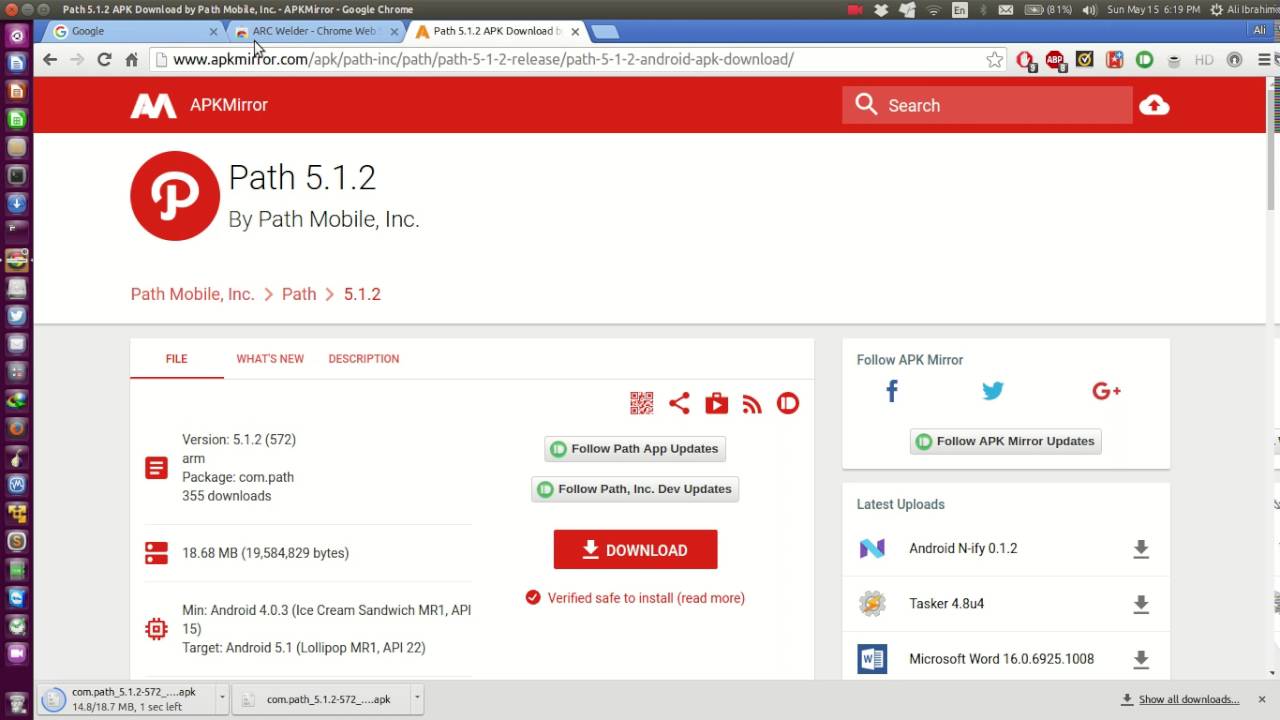Click the Android N-ify app icon

pyautogui.click(x=872, y=549)
